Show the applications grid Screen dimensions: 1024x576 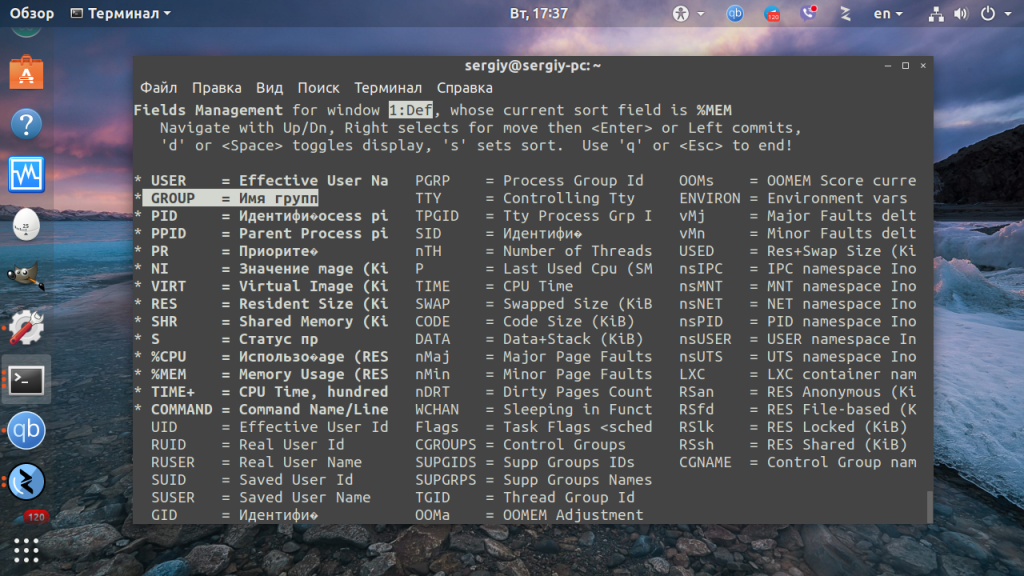(26, 551)
